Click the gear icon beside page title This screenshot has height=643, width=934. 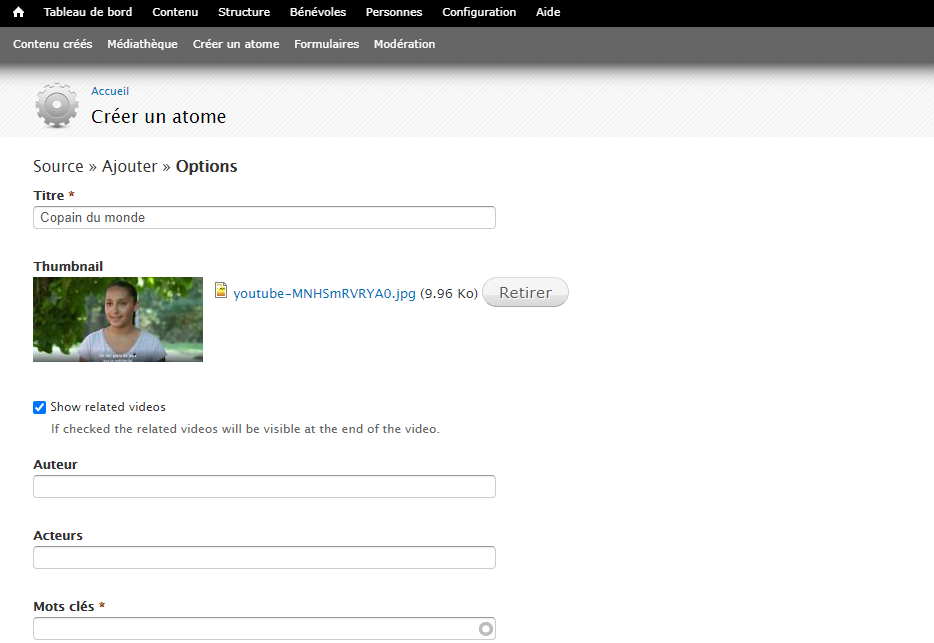tap(56, 105)
